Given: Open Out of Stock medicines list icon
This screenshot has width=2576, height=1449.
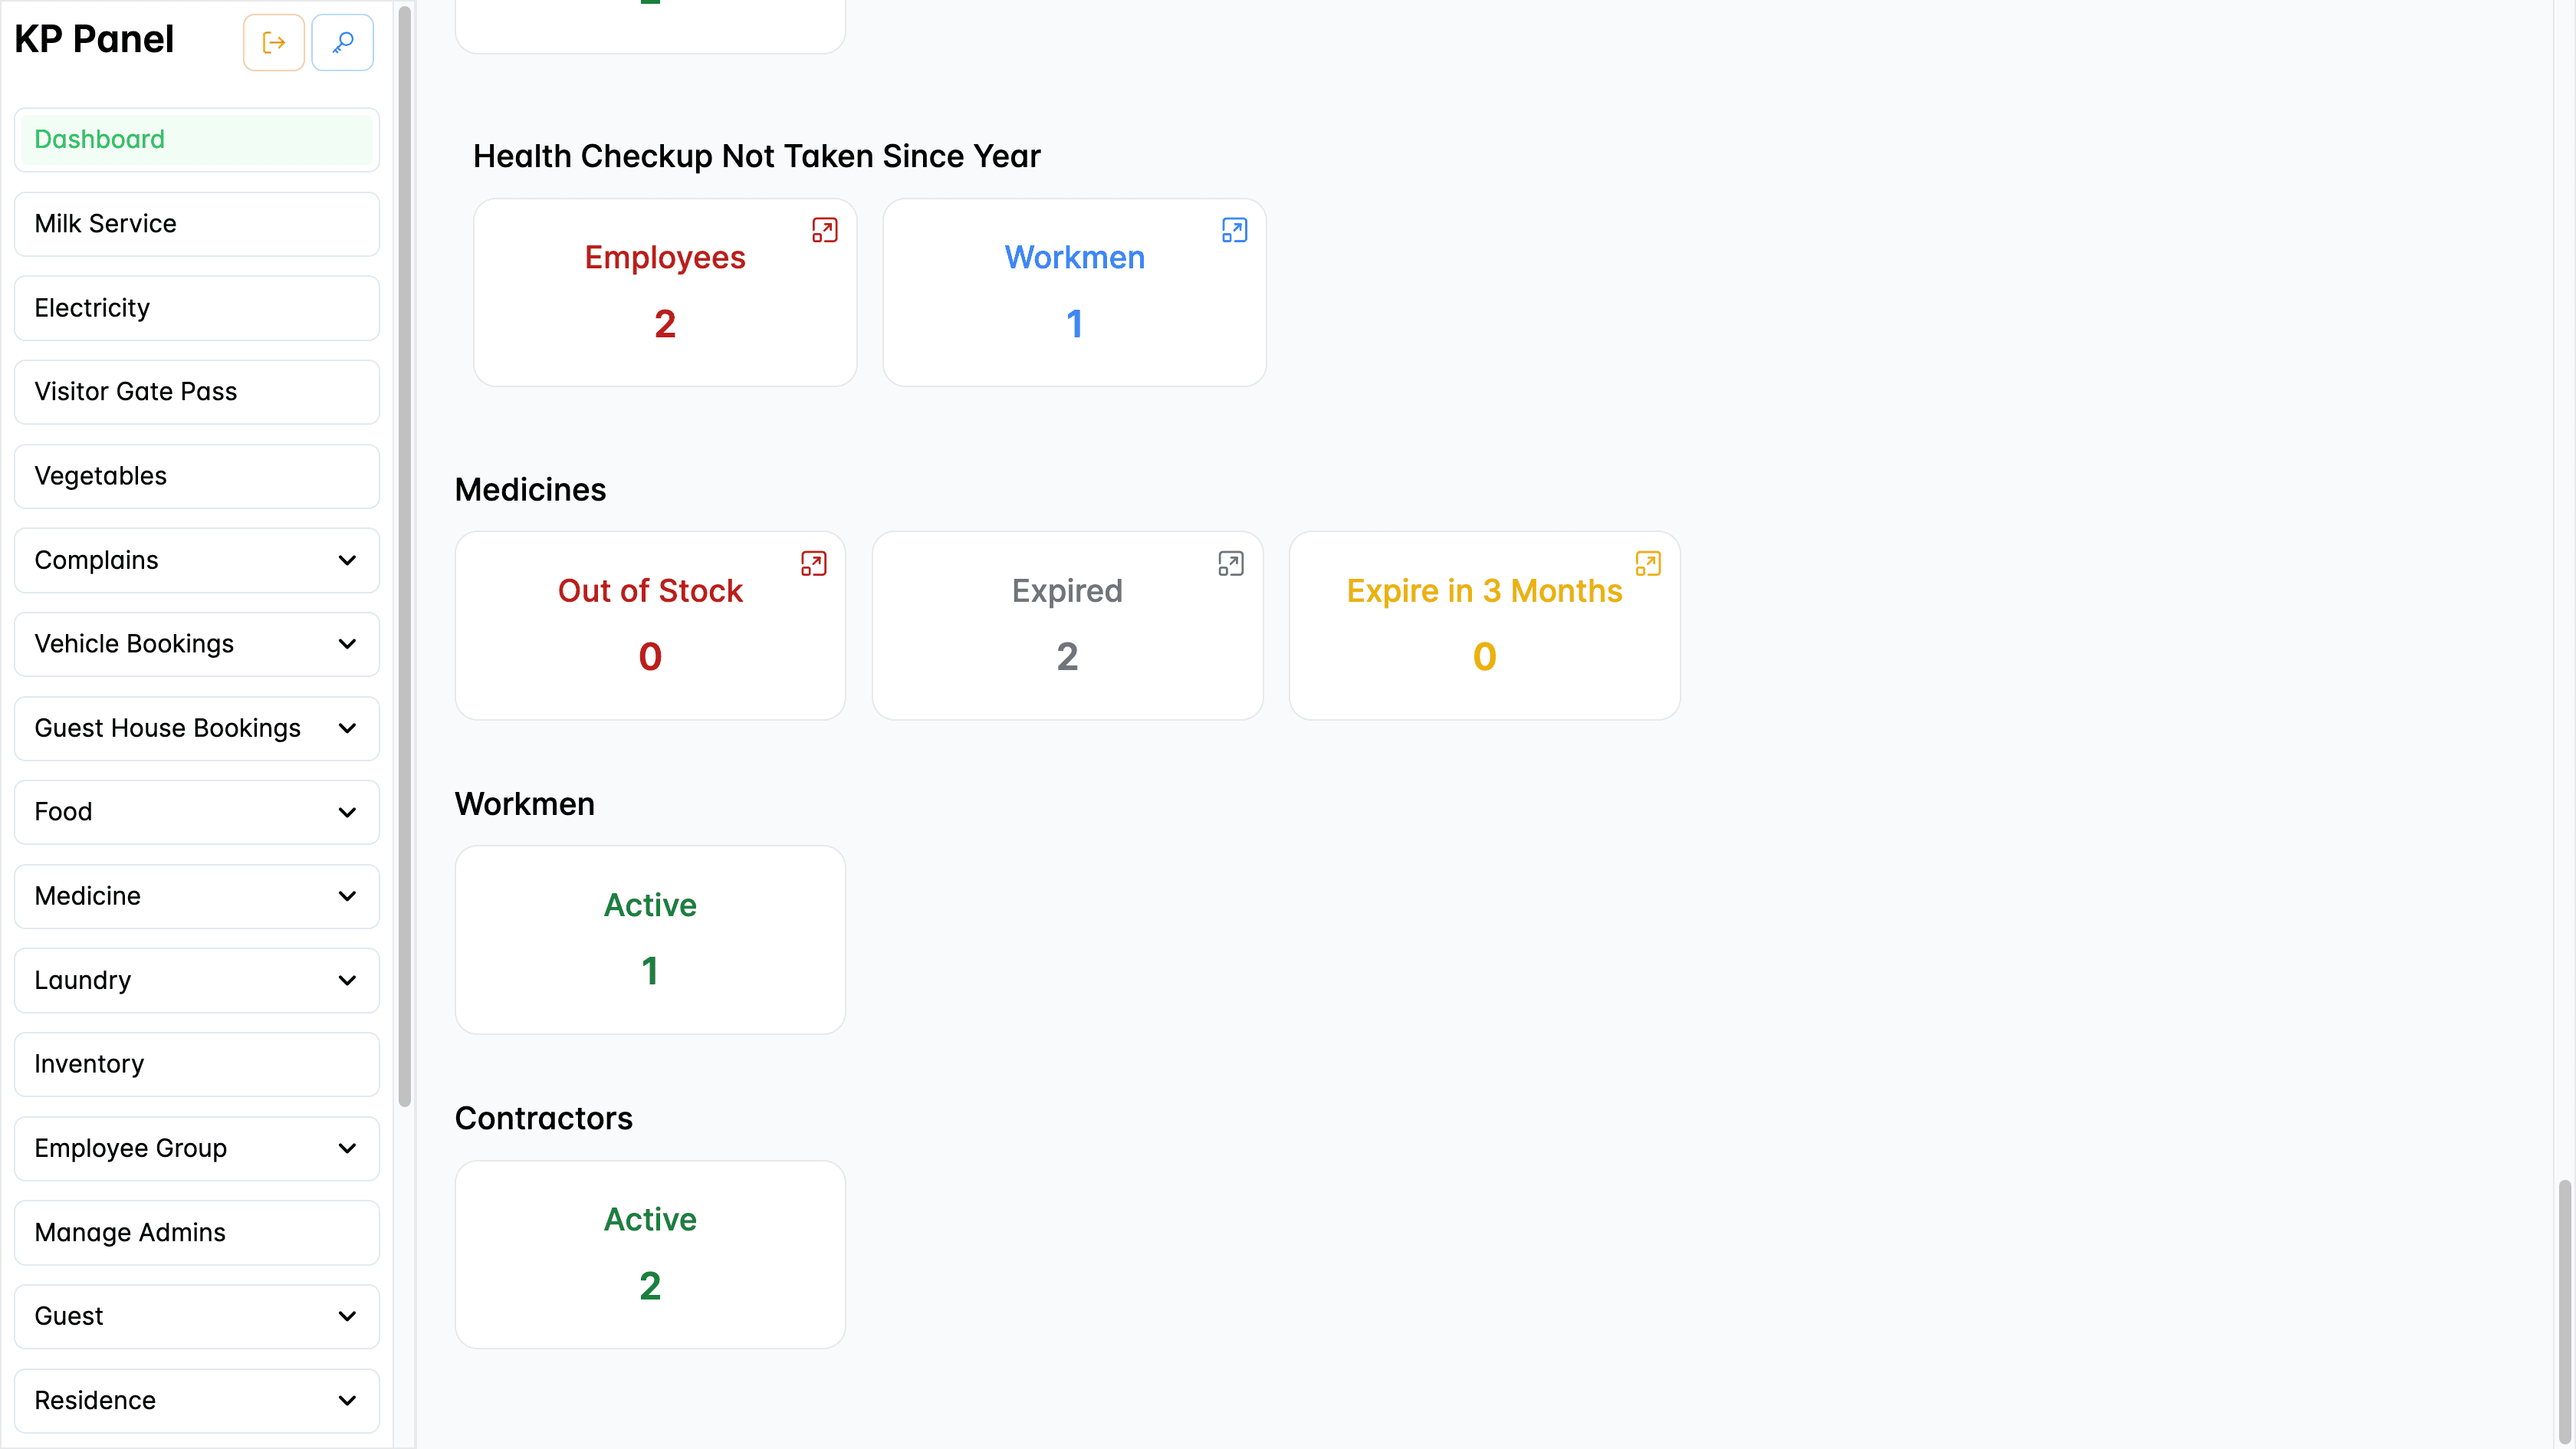Looking at the screenshot, I should click(x=813, y=563).
